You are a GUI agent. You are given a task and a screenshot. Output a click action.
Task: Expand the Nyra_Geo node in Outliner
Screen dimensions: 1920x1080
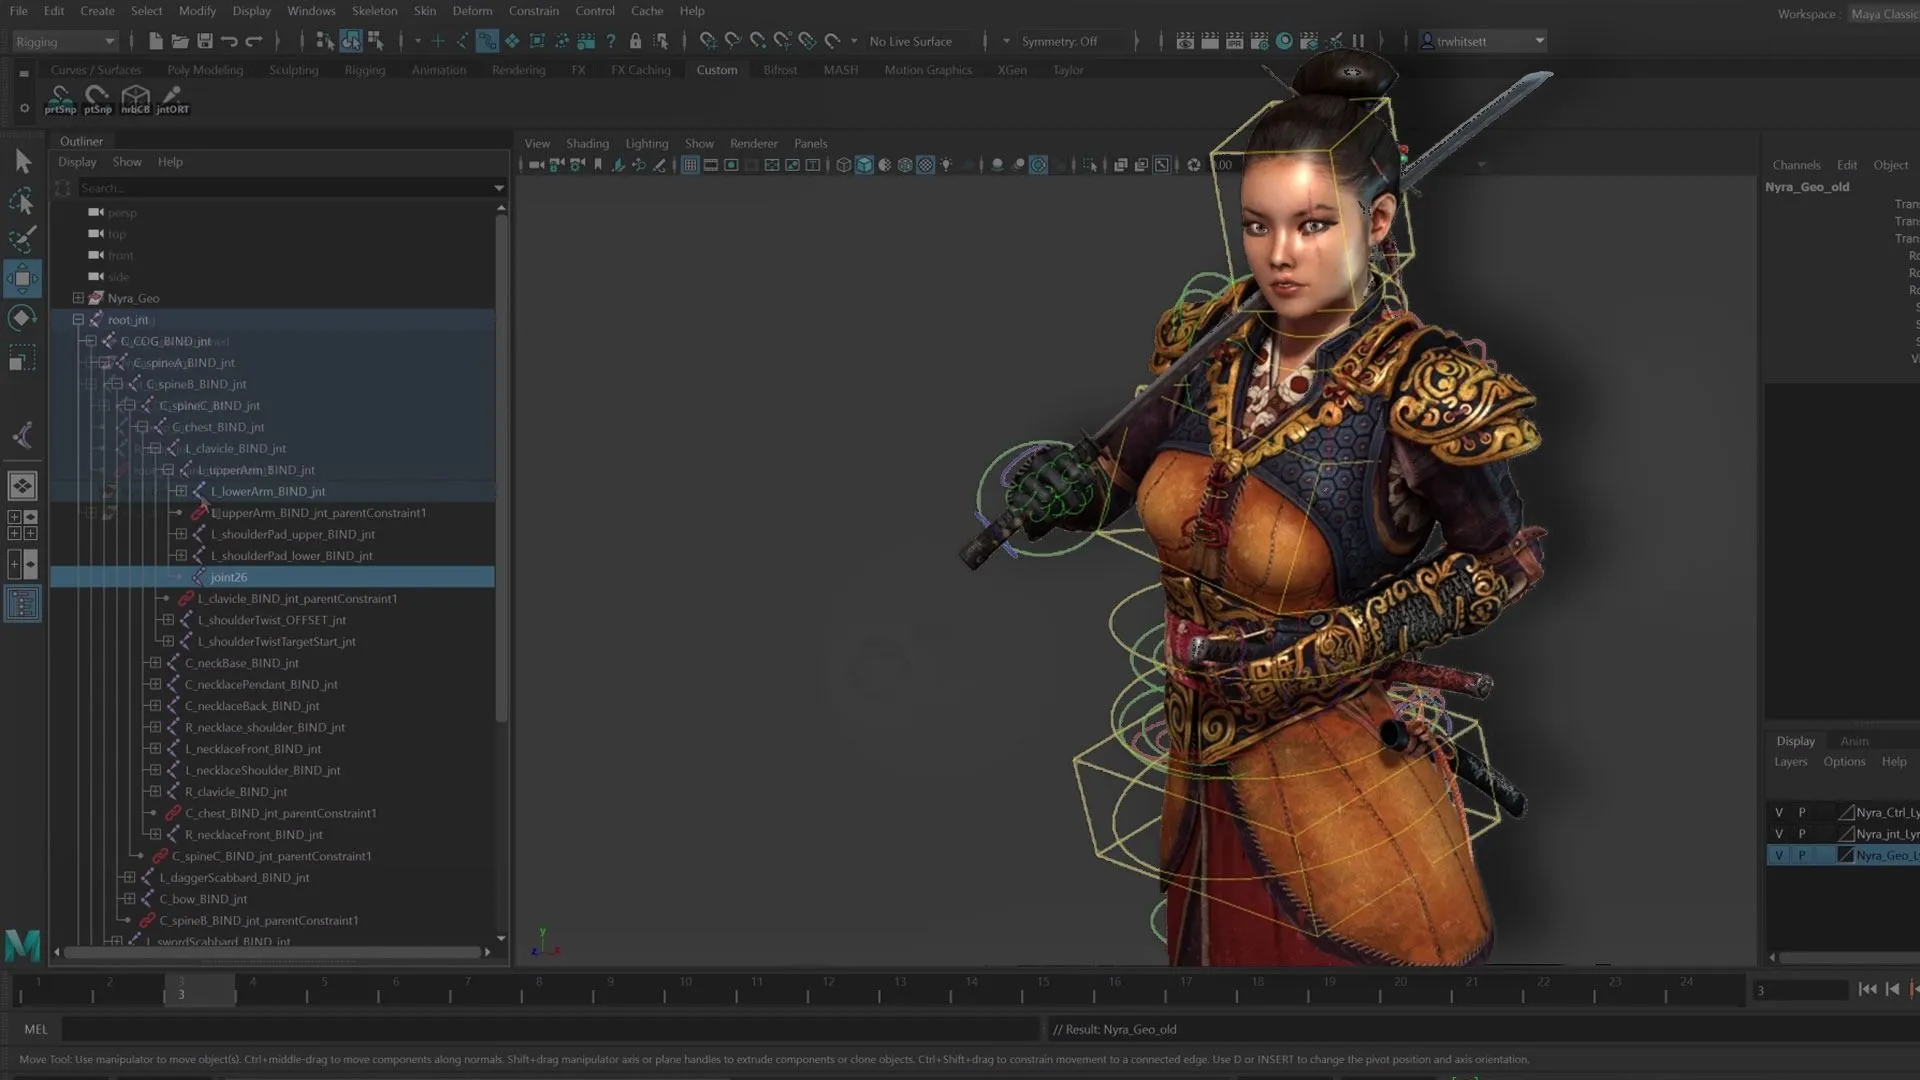pos(78,298)
